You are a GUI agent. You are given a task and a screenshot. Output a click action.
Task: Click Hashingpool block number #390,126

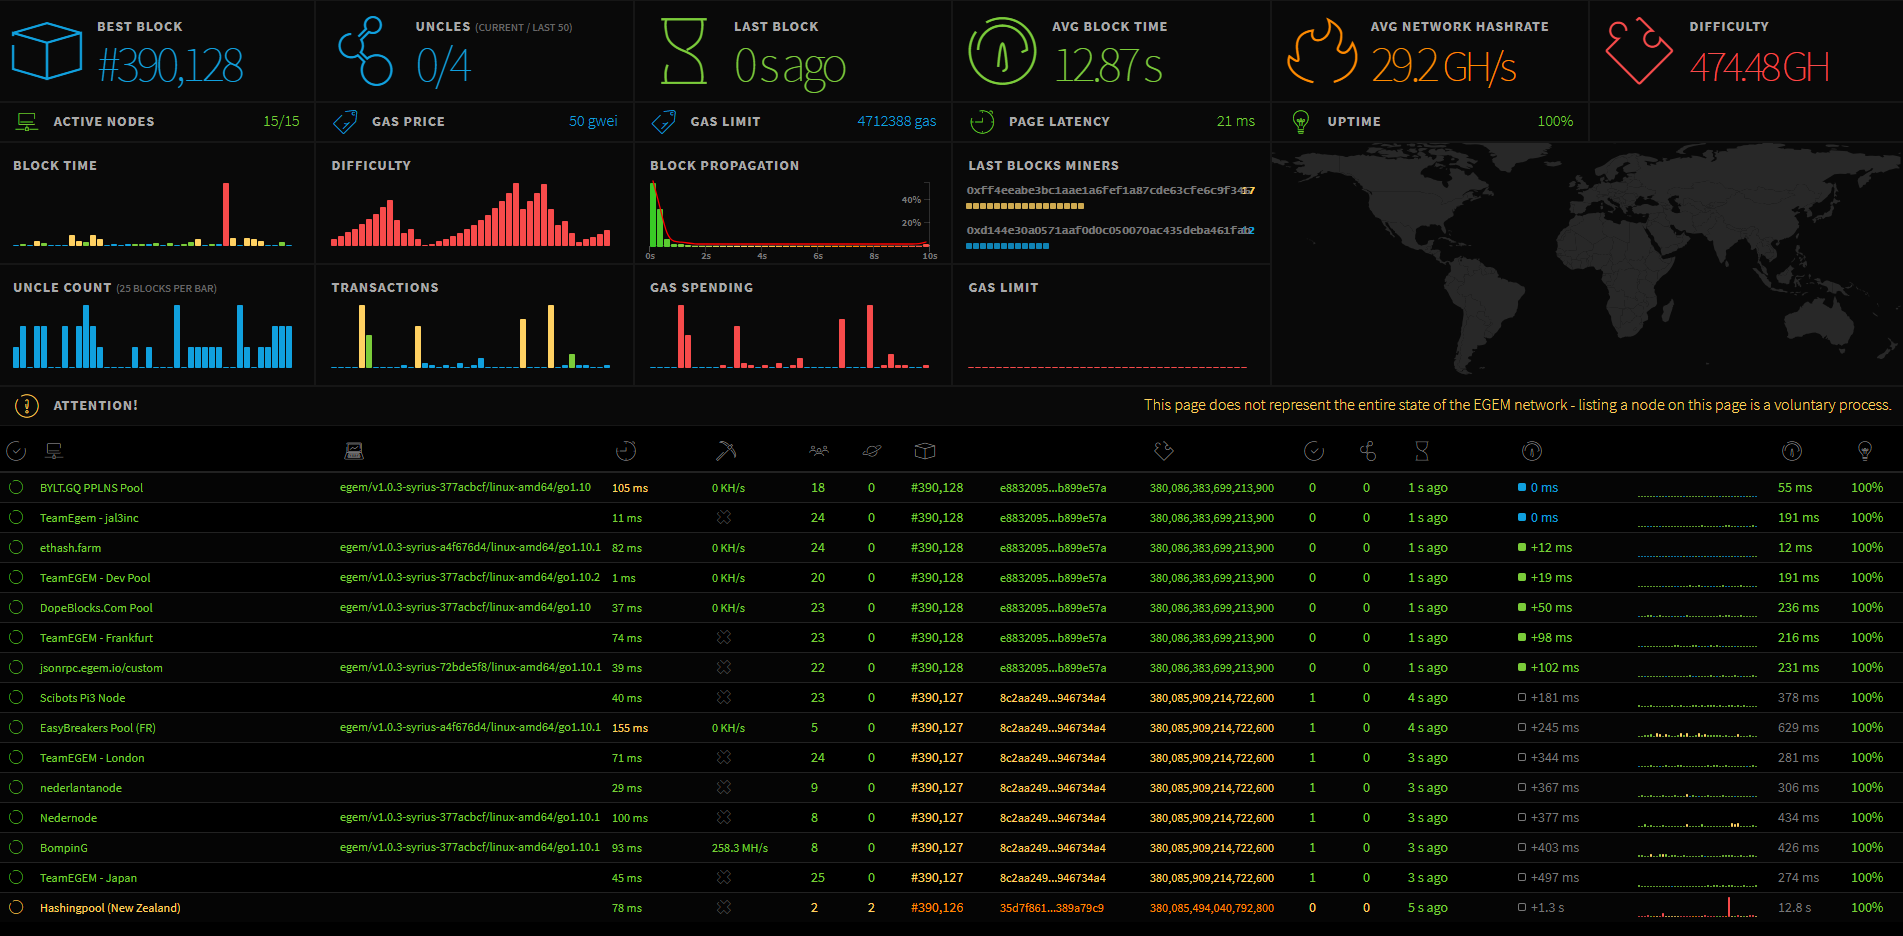[x=937, y=908]
